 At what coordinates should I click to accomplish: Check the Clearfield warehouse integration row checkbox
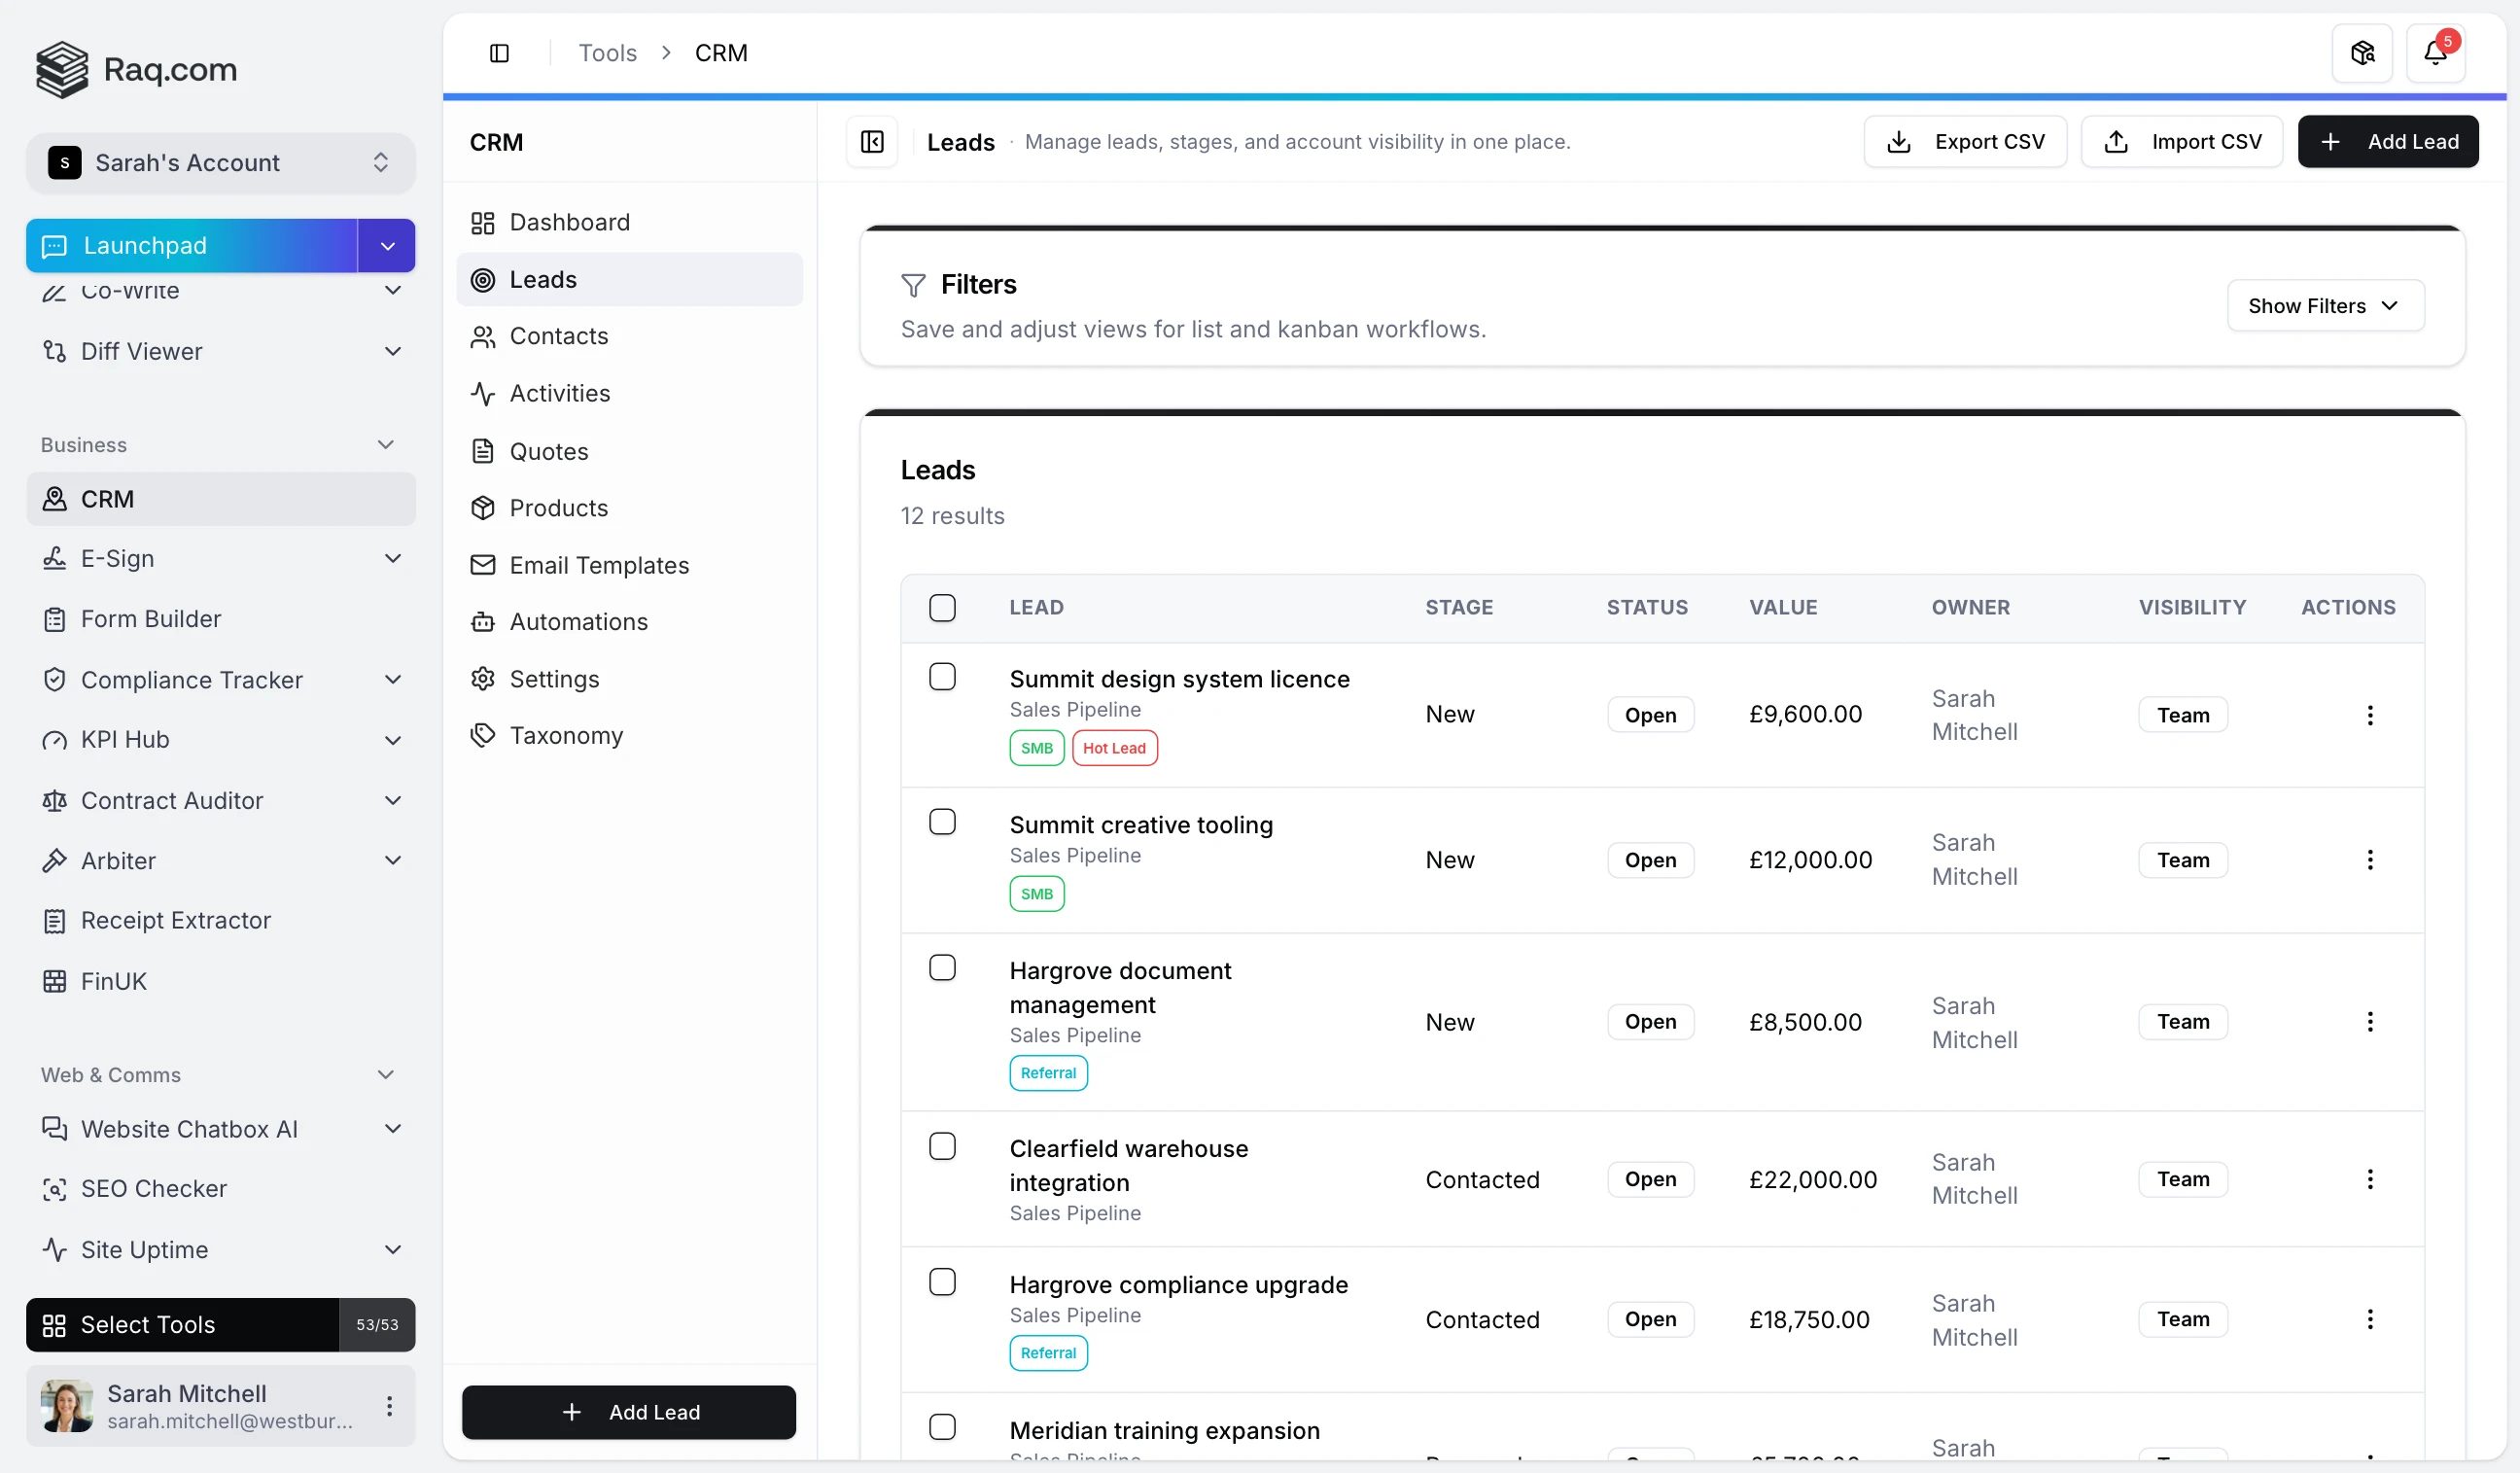[x=942, y=1145]
